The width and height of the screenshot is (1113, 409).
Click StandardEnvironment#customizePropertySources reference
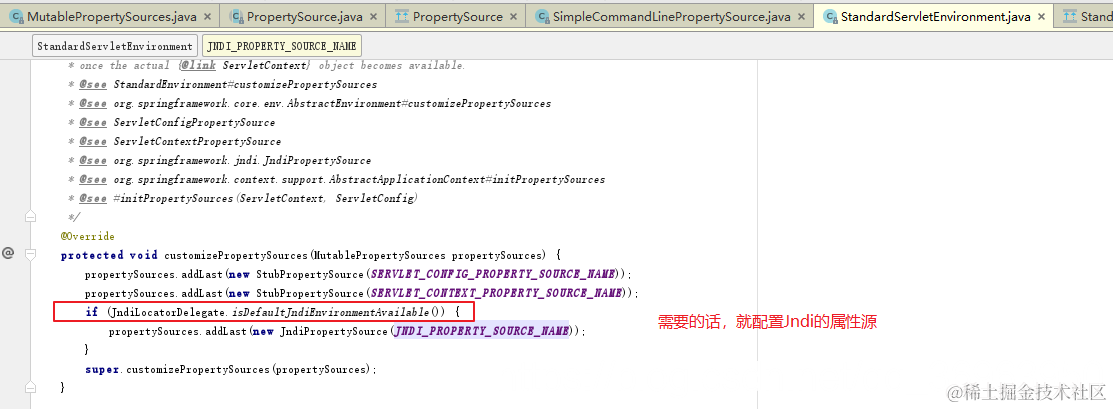click(x=245, y=84)
